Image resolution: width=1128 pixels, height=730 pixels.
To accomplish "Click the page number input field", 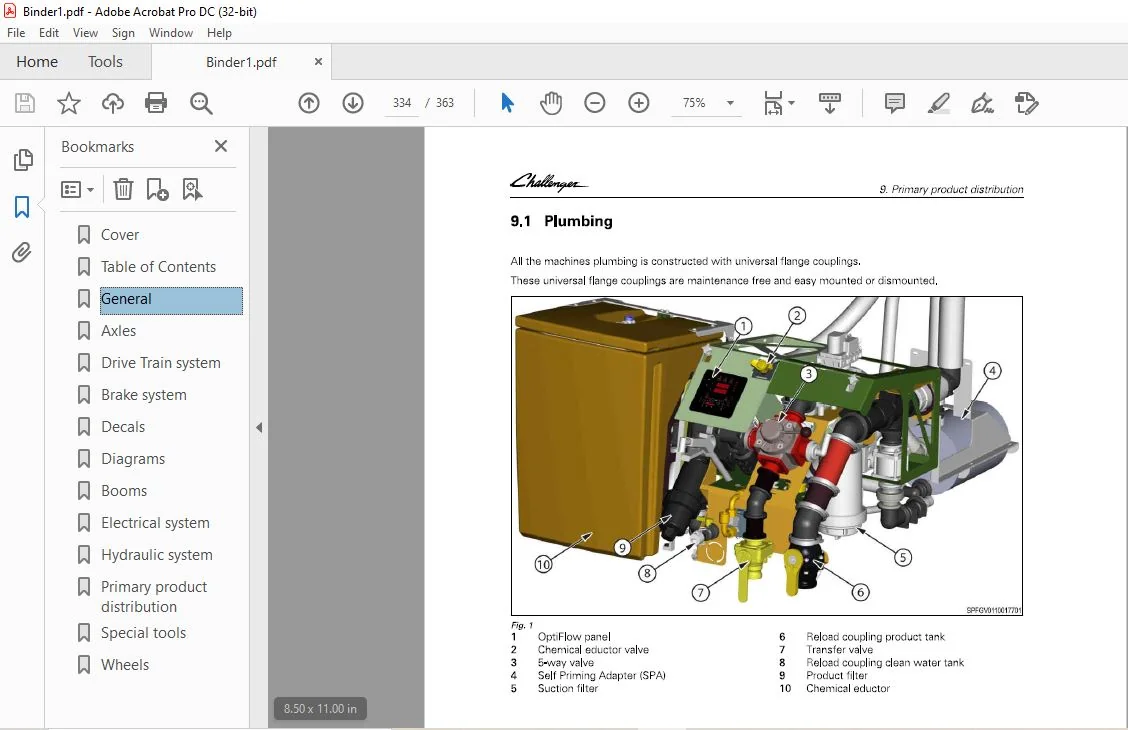I will 402,103.
